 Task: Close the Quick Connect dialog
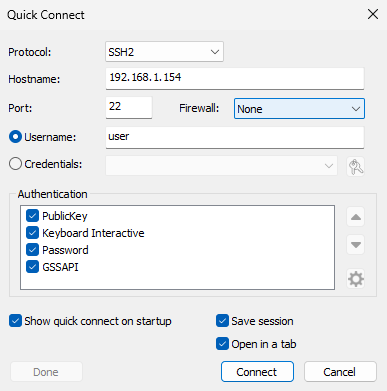pos(373,14)
